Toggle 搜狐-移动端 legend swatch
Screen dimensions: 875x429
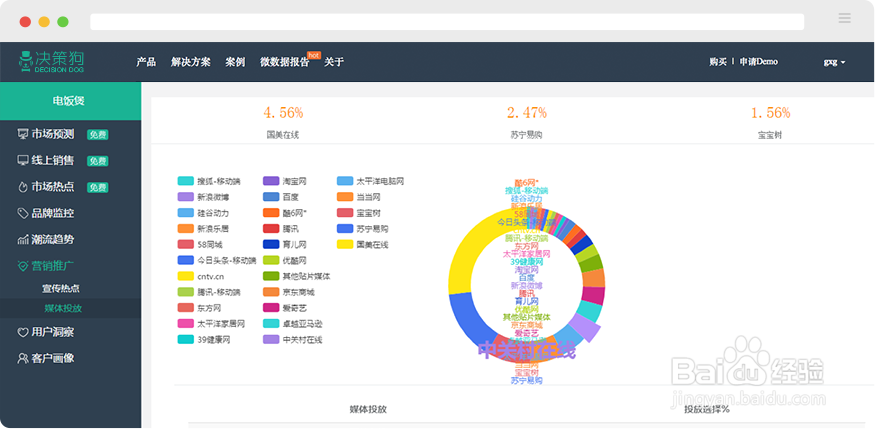coord(185,181)
